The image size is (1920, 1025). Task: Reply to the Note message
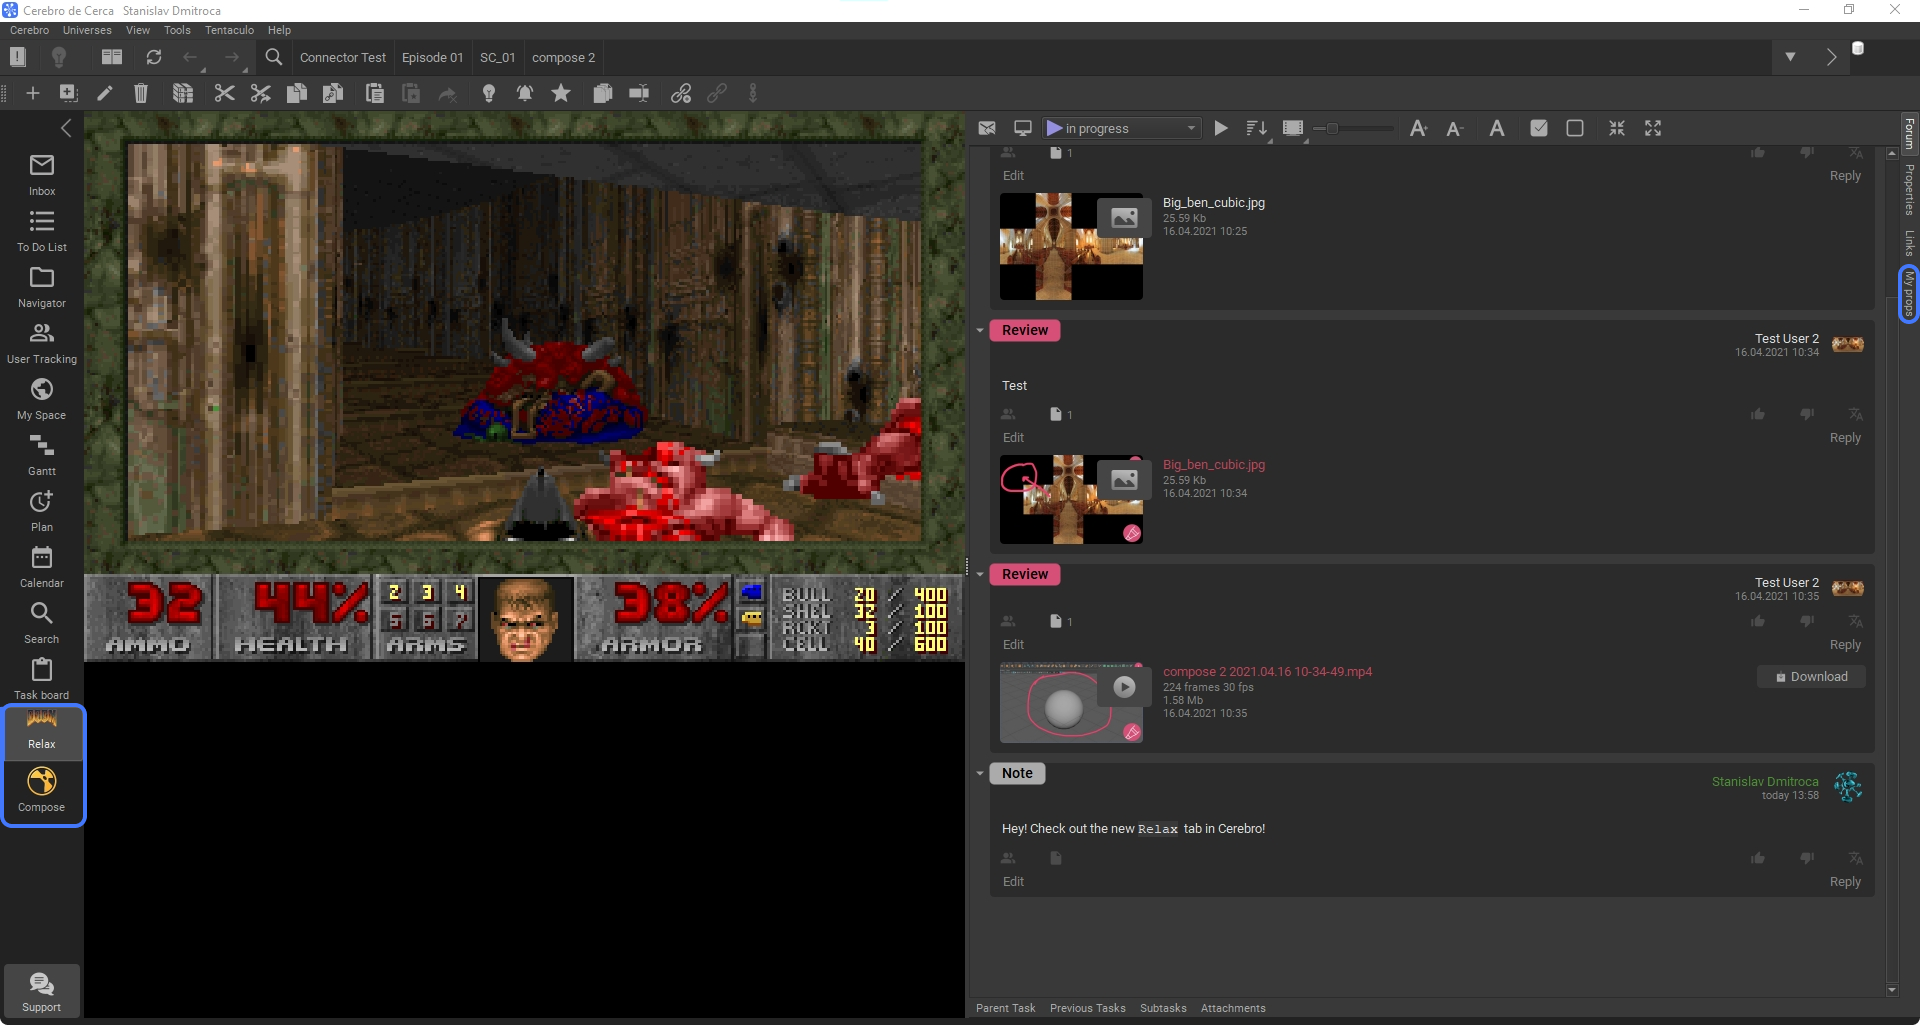[1845, 882]
